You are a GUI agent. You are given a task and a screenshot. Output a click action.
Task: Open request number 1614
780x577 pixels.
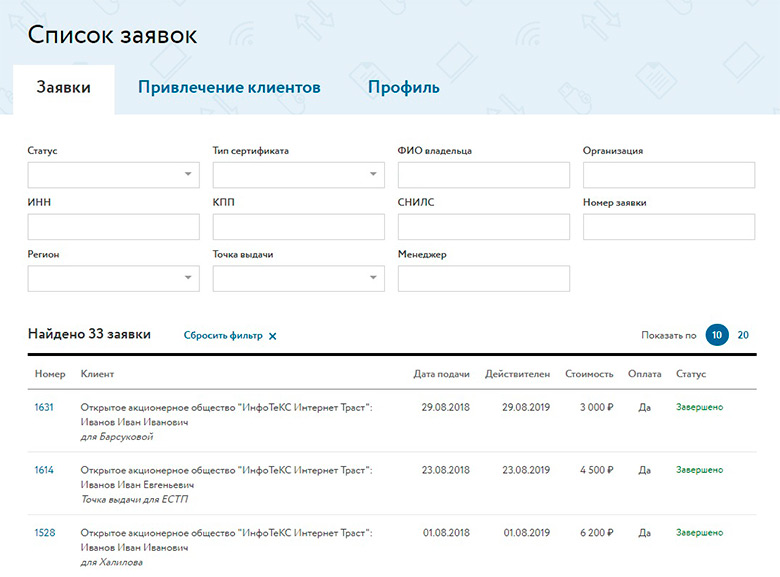(x=44, y=469)
